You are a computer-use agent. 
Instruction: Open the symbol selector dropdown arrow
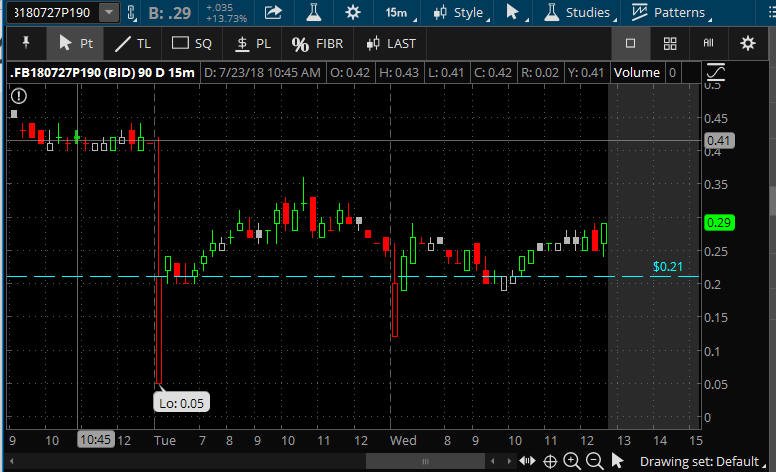[109, 12]
